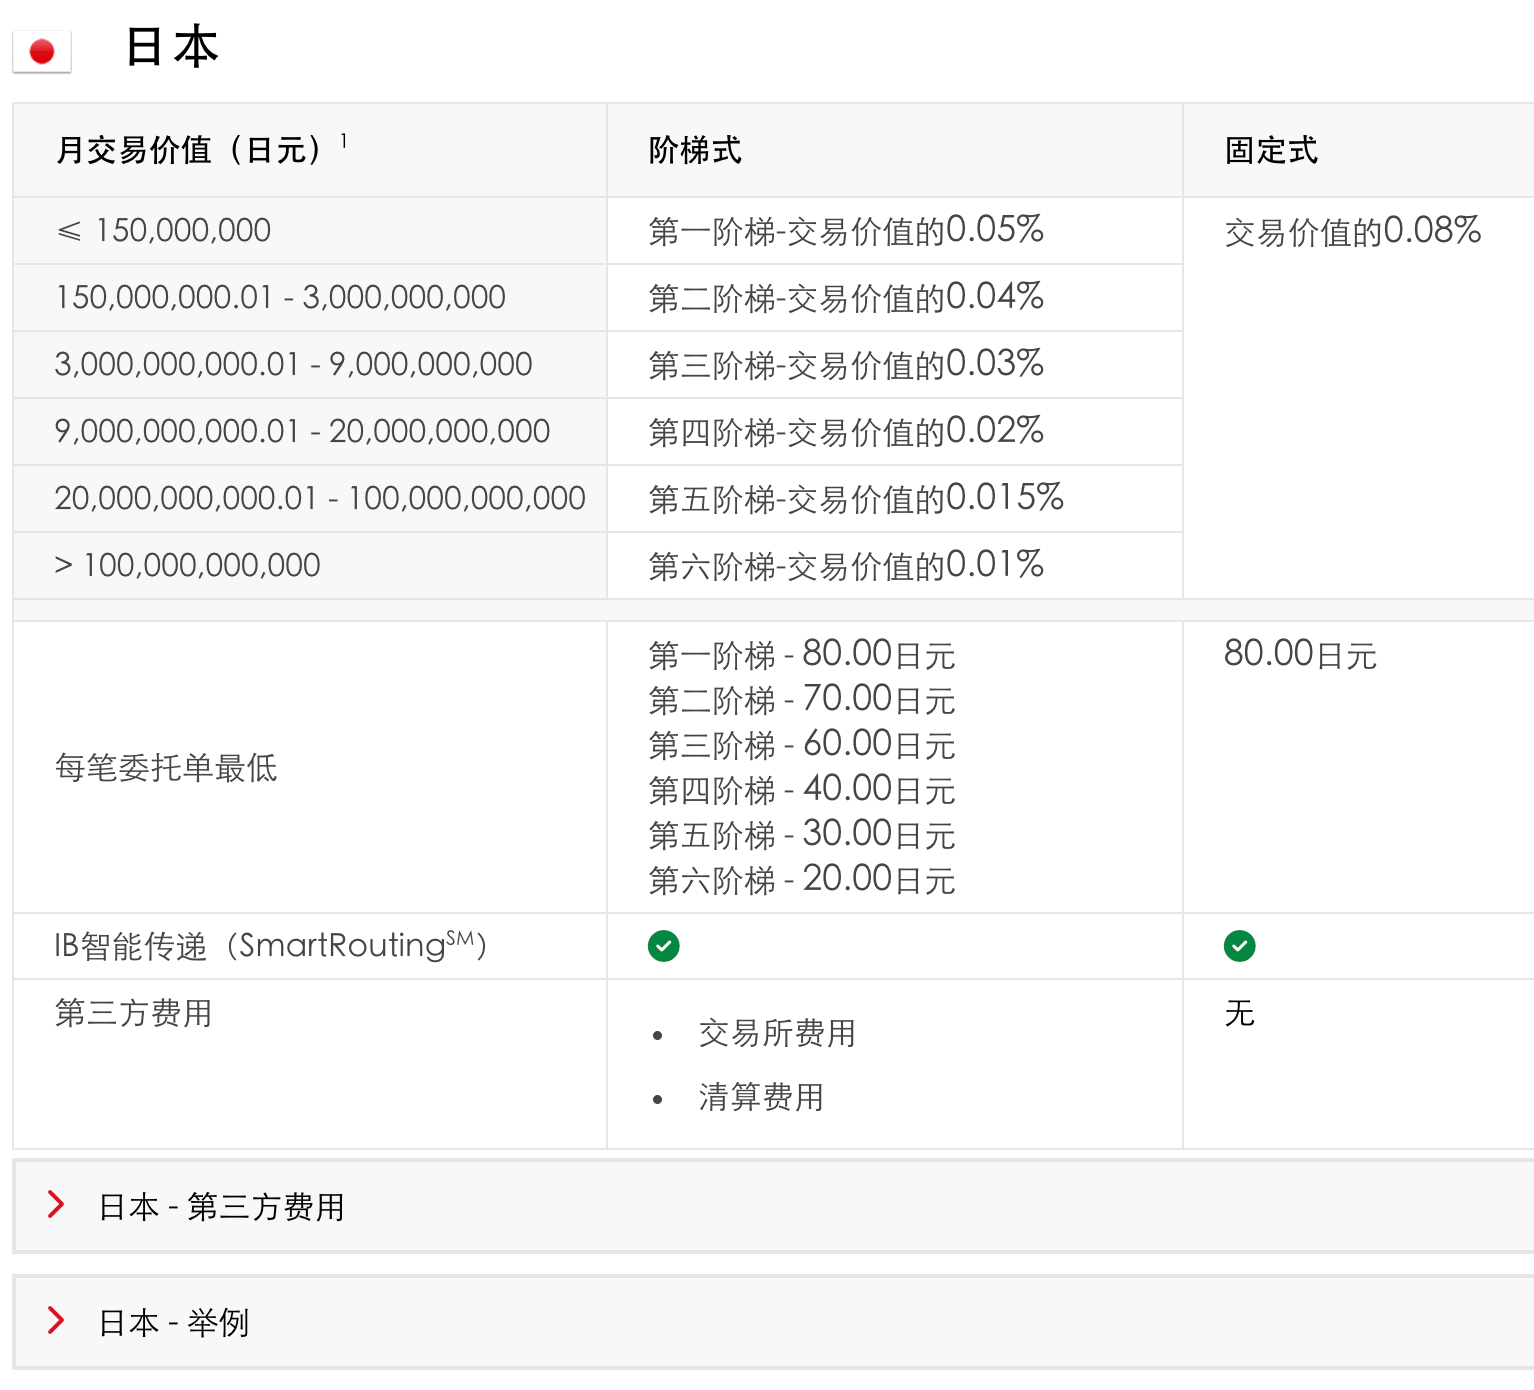Click the 第四阶梯 - 40.00日元 minimum line
This screenshot has height=1390, width=1534.
click(x=801, y=790)
